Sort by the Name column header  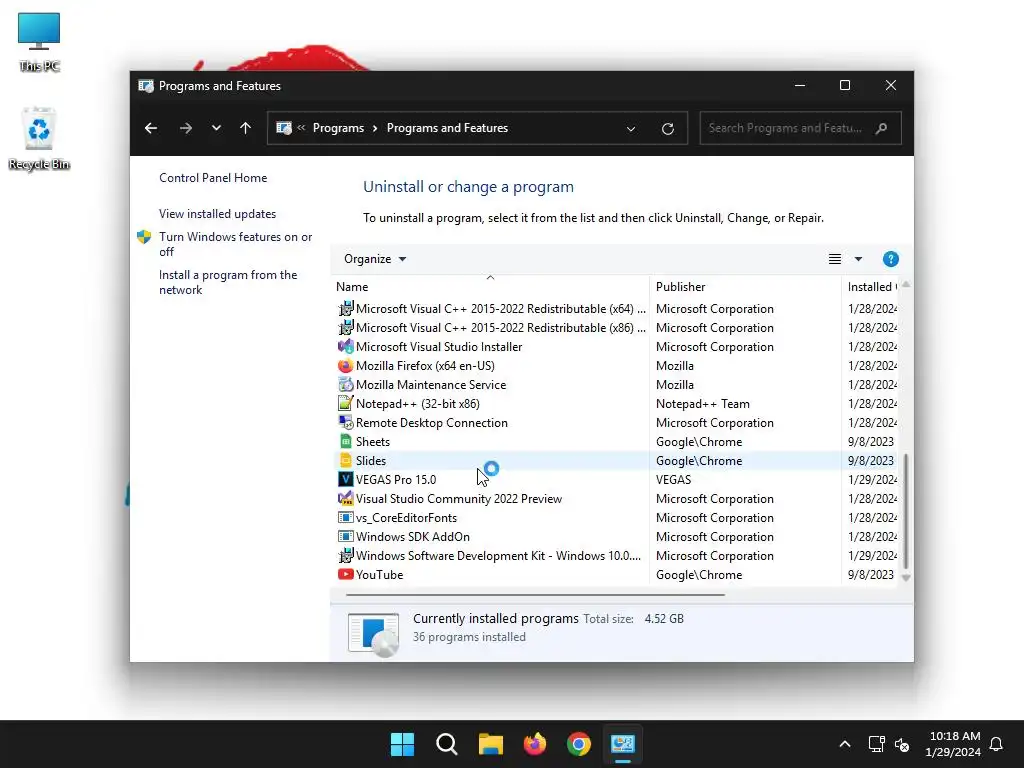[490, 287]
